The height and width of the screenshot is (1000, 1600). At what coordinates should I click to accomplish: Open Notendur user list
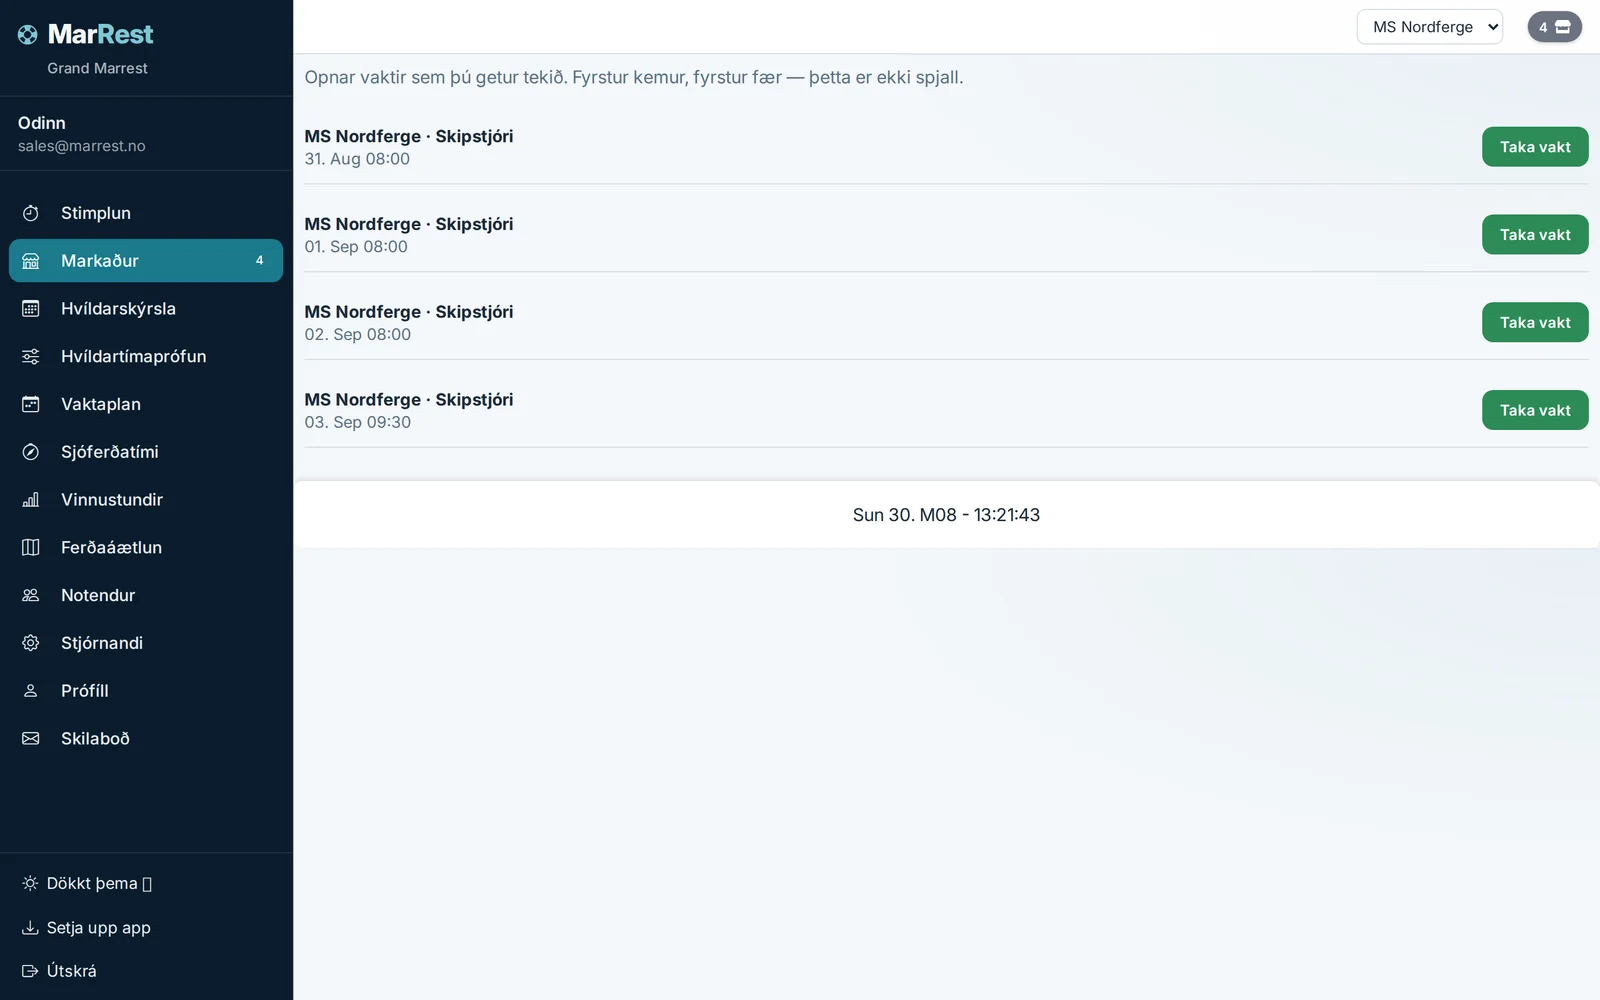click(x=146, y=595)
